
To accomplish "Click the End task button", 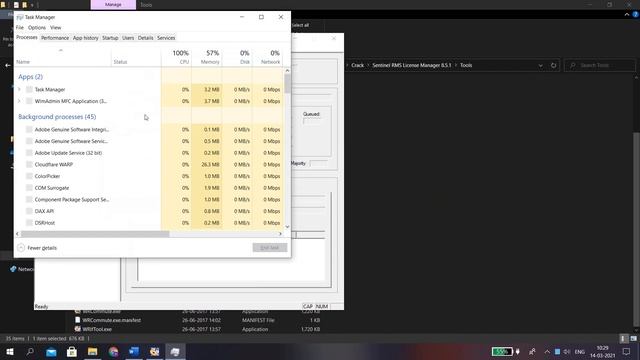I will (x=269, y=248).
